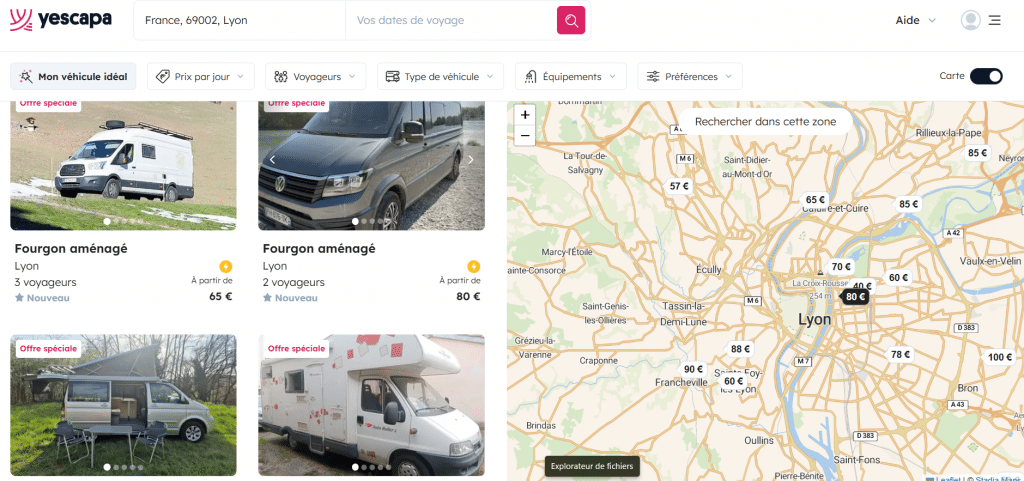Viewport: 1024px width, 481px height.
Task: Open the Aide dropdown menu
Action: click(x=916, y=20)
